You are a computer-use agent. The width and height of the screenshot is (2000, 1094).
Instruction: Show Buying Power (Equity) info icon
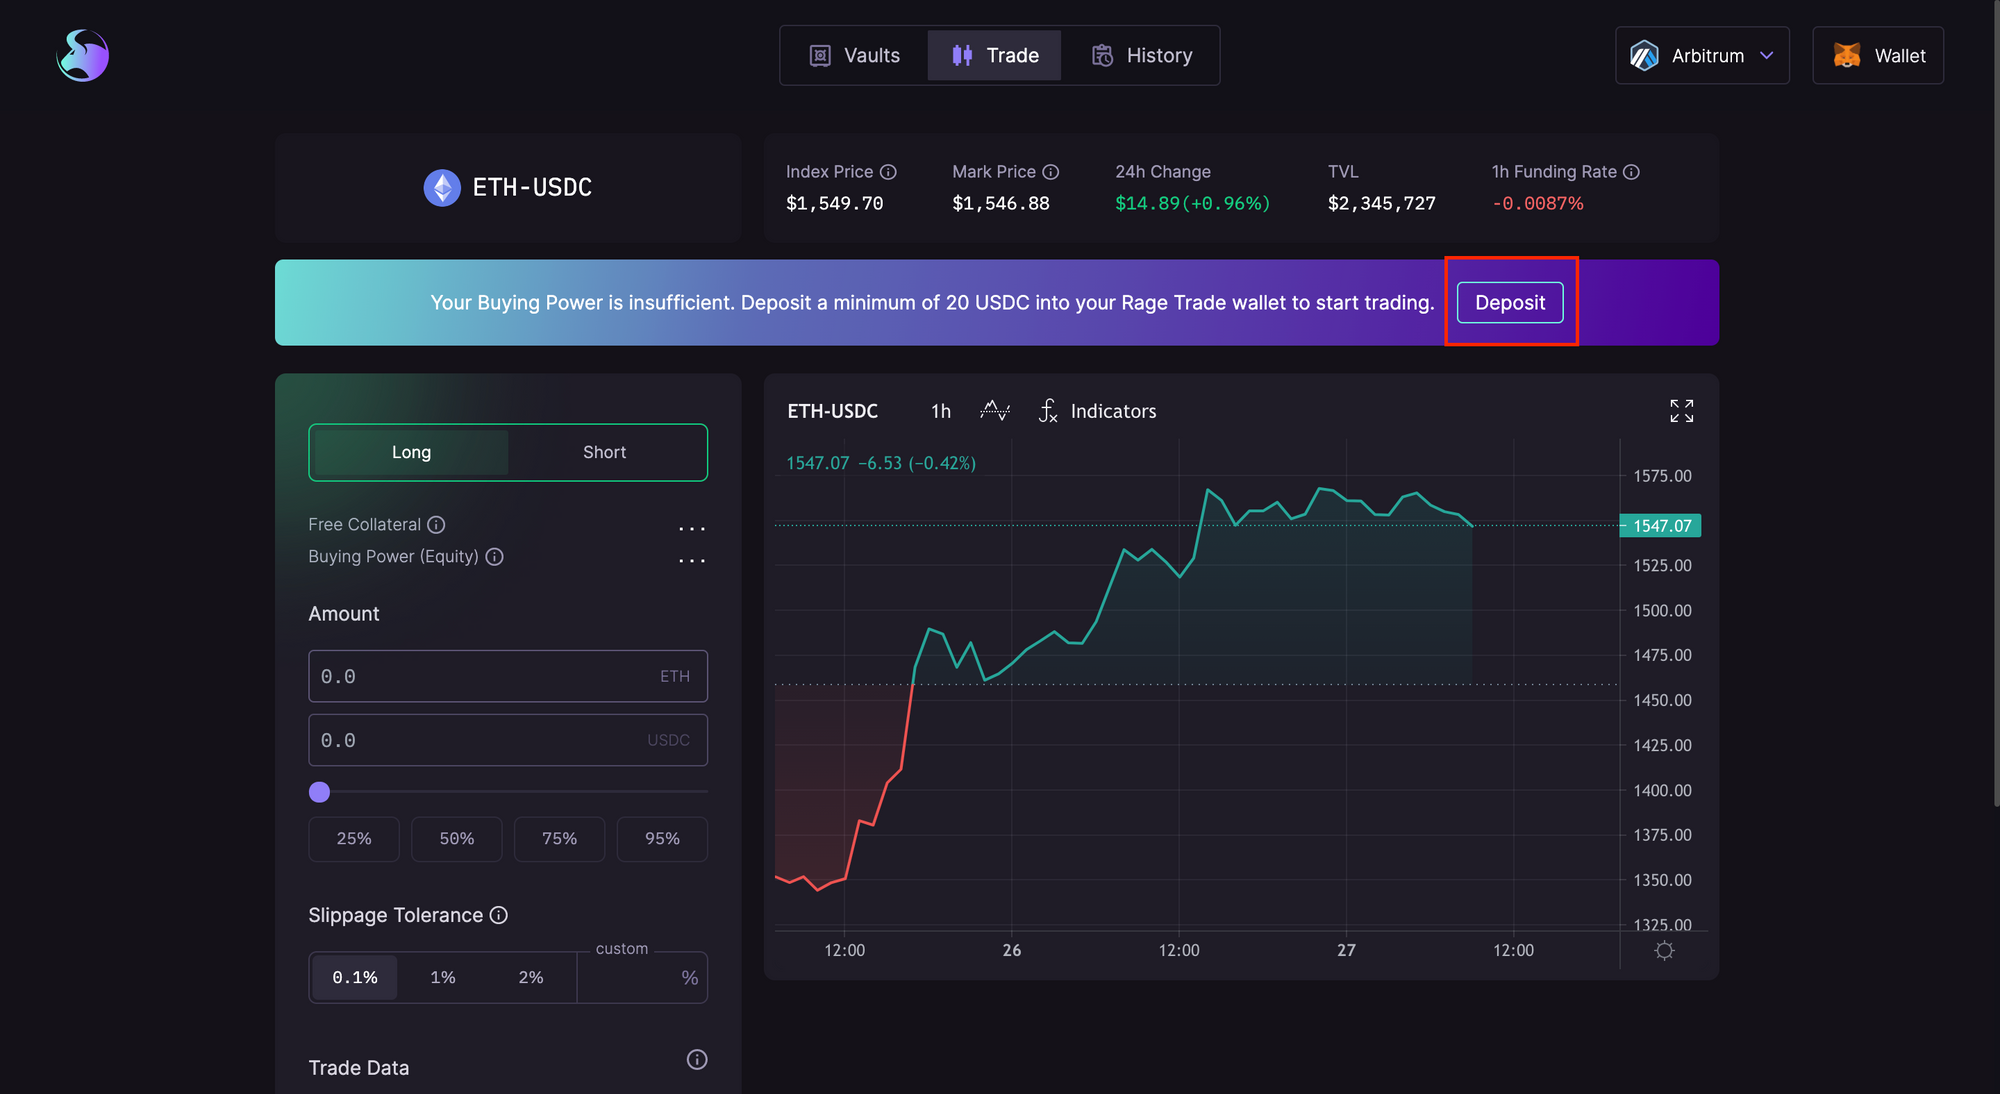click(x=494, y=557)
